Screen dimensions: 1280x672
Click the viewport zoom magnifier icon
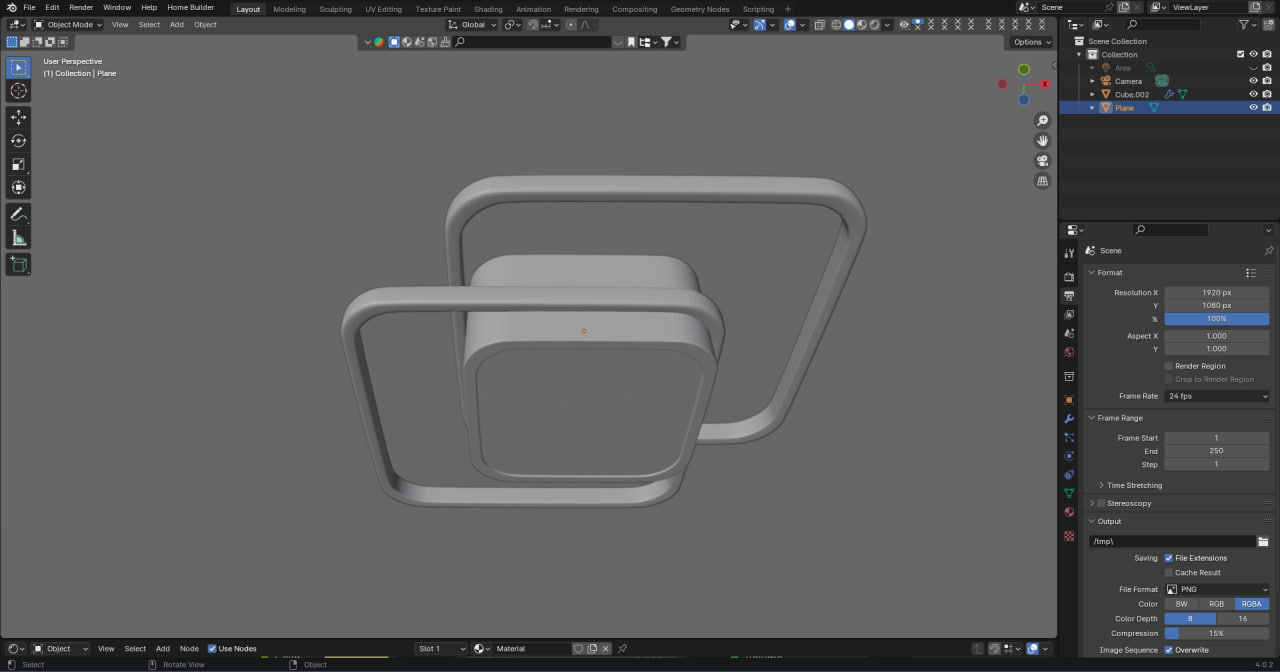point(1042,121)
